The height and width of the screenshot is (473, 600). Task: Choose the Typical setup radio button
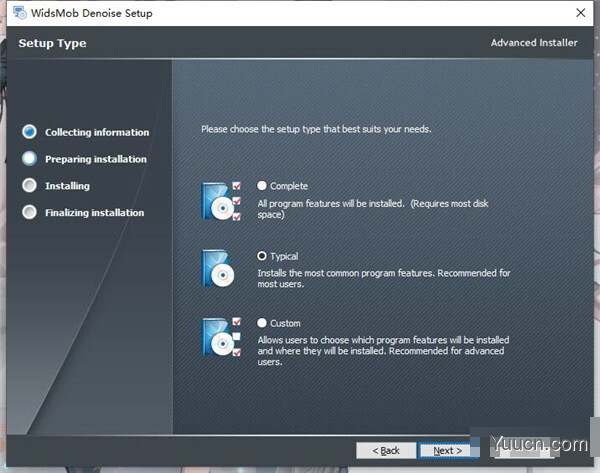click(x=262, y=256)
